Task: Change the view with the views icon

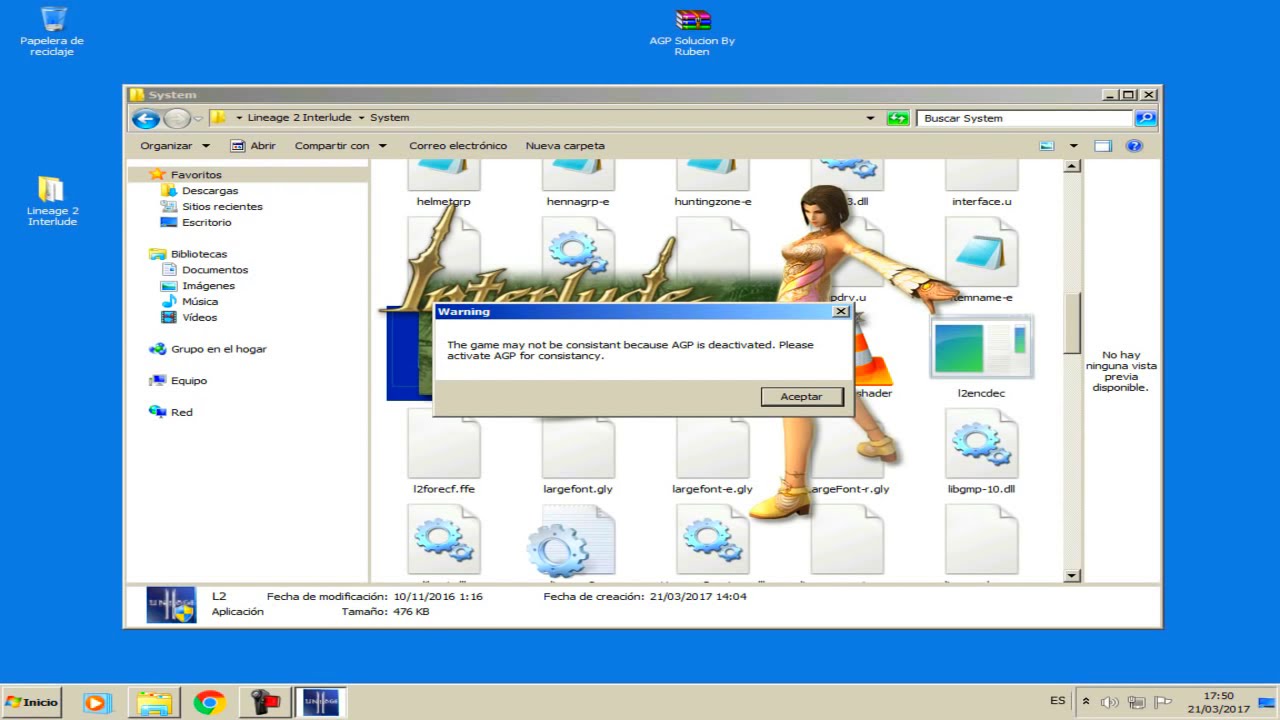Action: tap(1047, 146)
